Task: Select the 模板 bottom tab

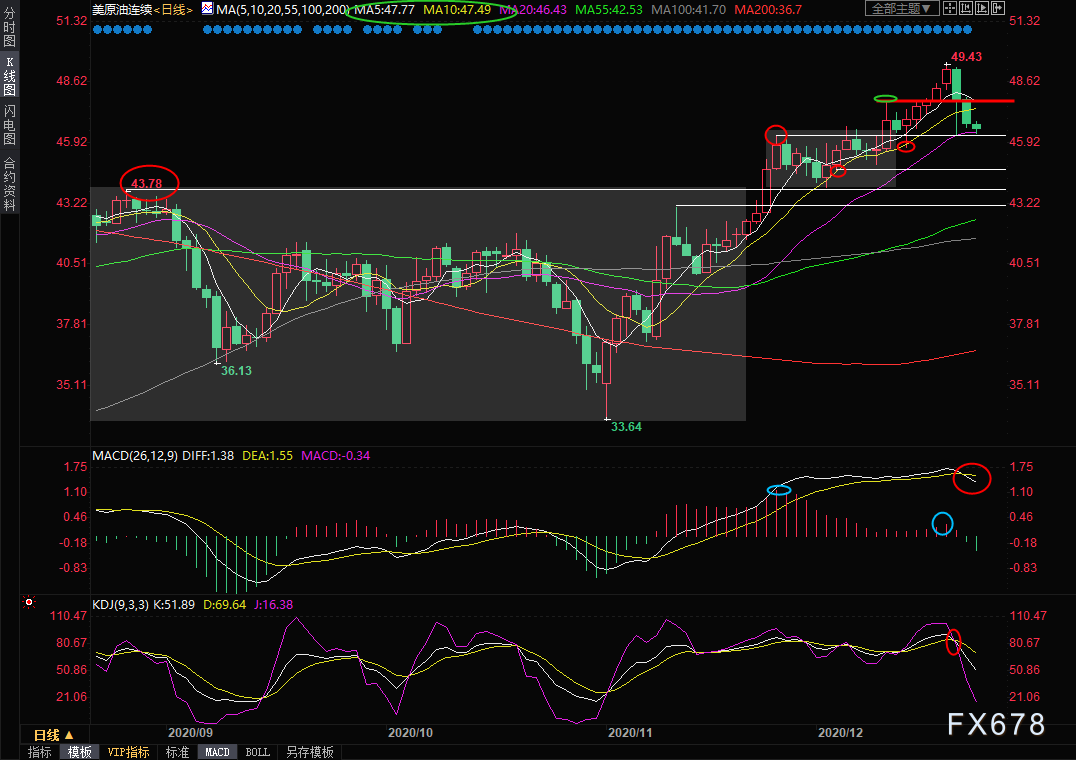Action: (x=80, y=752)
